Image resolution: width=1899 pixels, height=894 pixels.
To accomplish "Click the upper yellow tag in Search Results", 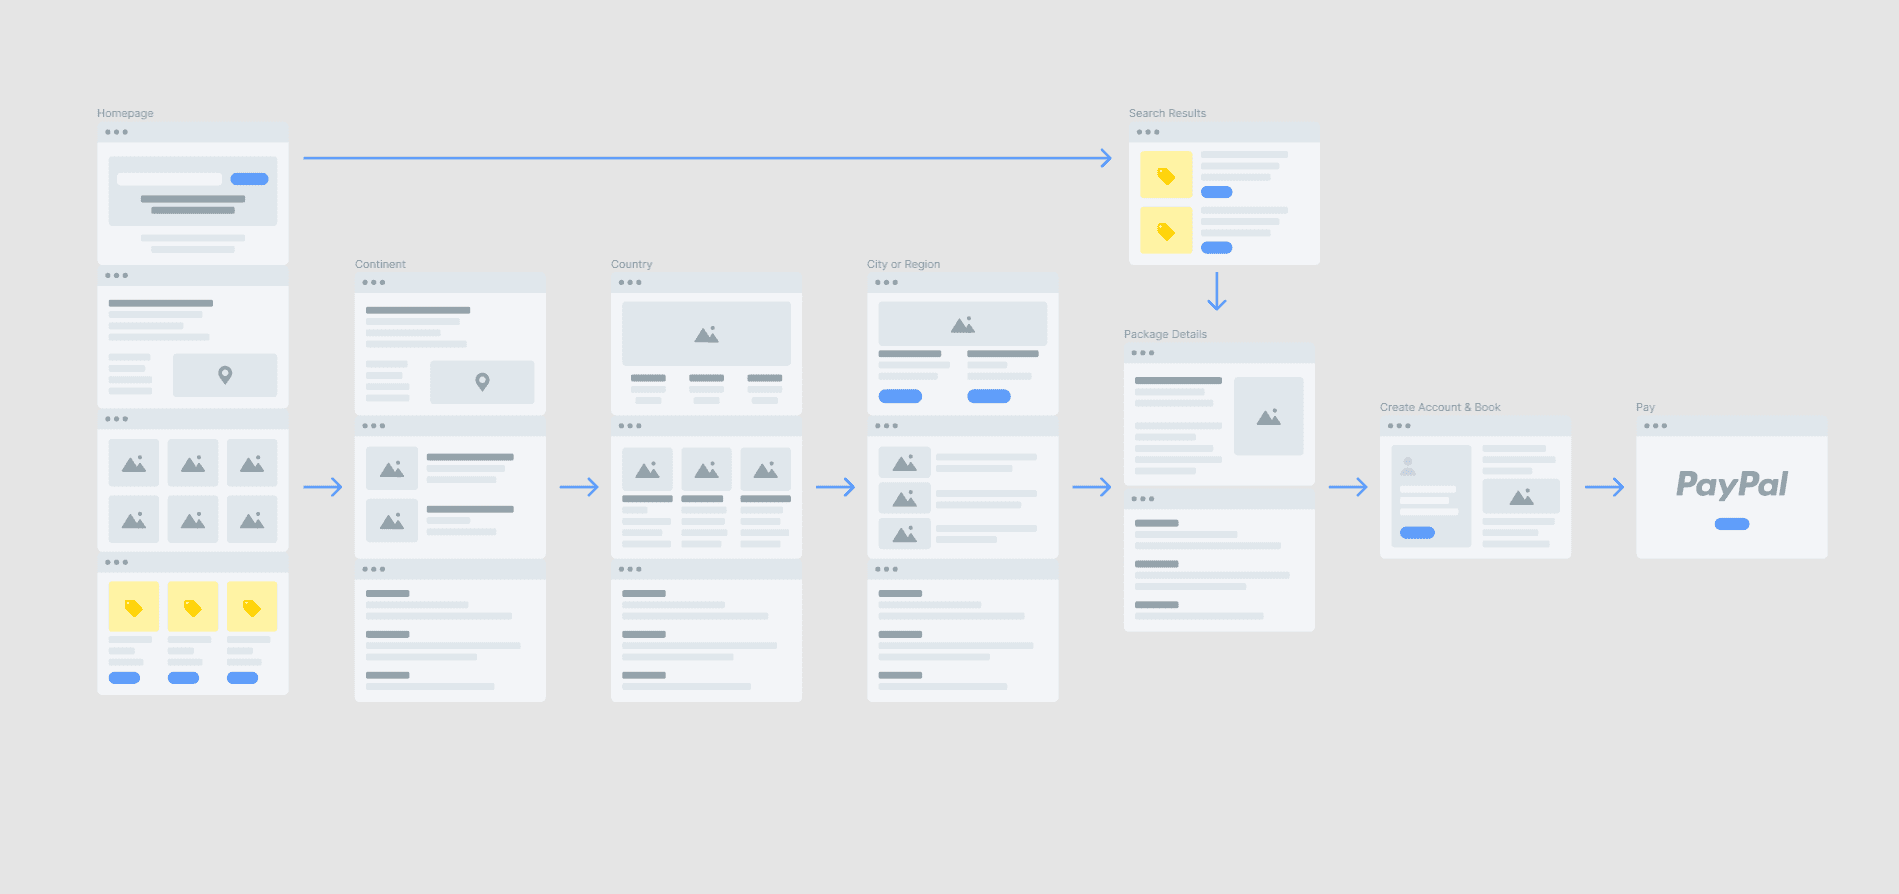I will tap(1166, 176).
